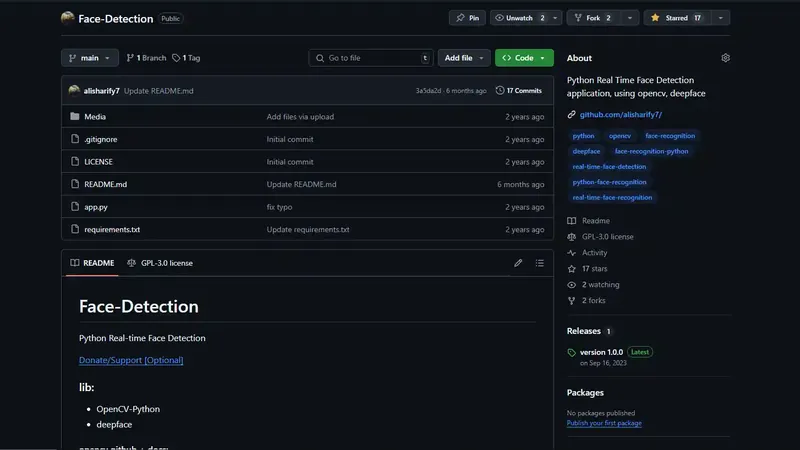
Task: Expand the Unwatch notification dropdown arrow
Action: [555, 18]
